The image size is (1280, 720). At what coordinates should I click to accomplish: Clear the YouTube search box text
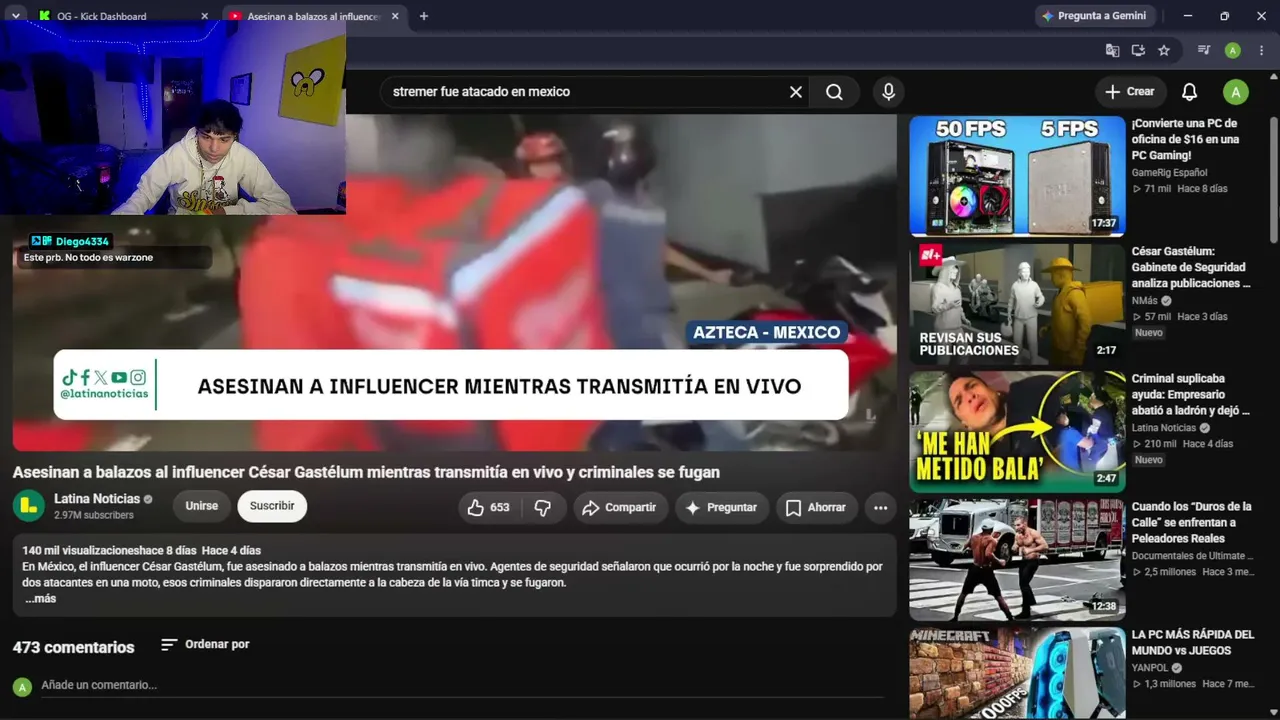796,92
